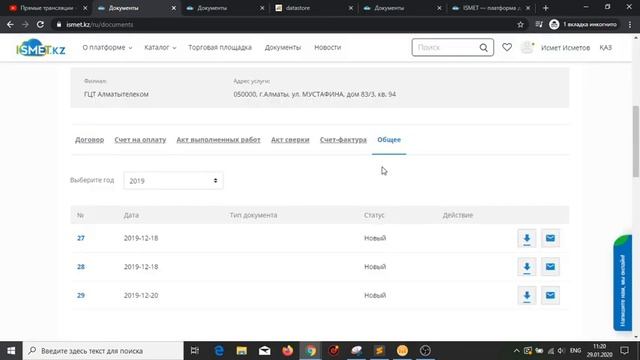This screenshot has width=640, height=360.
Task: Launch Firefox from the taskbar
Action: point(288,351)
